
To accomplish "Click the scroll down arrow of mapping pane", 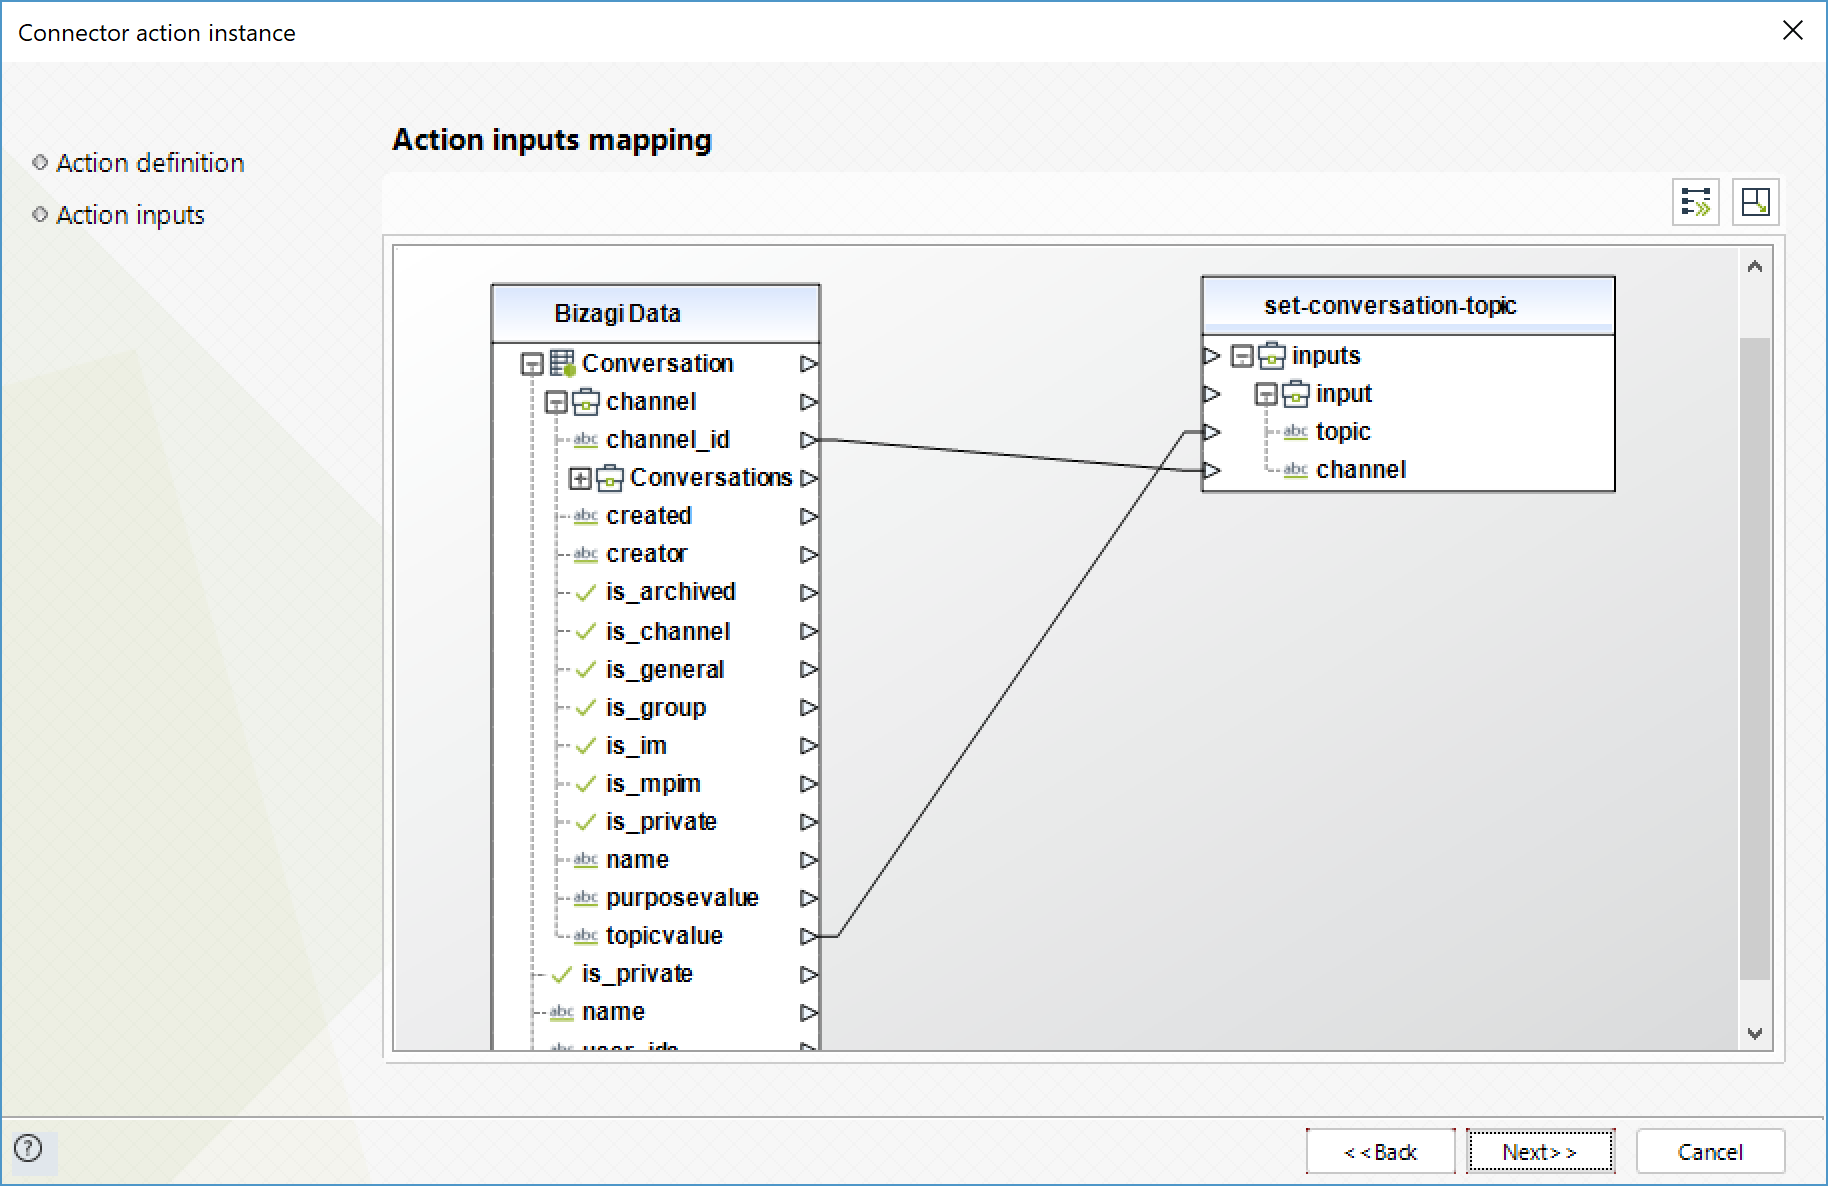I will tap(1755, 1033).
